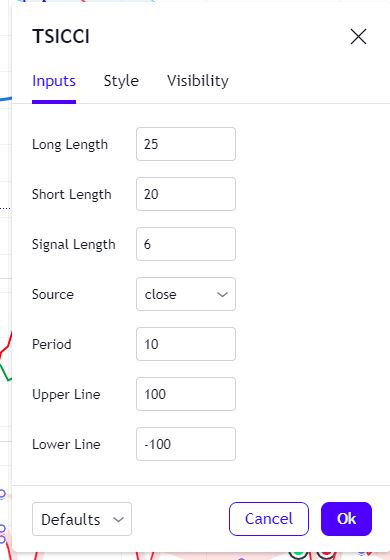Close the TSICCI settings dialog
Image resolution: width=390 pixels, height=560 pixels.
pyautogui.click(x=358, y=36)
